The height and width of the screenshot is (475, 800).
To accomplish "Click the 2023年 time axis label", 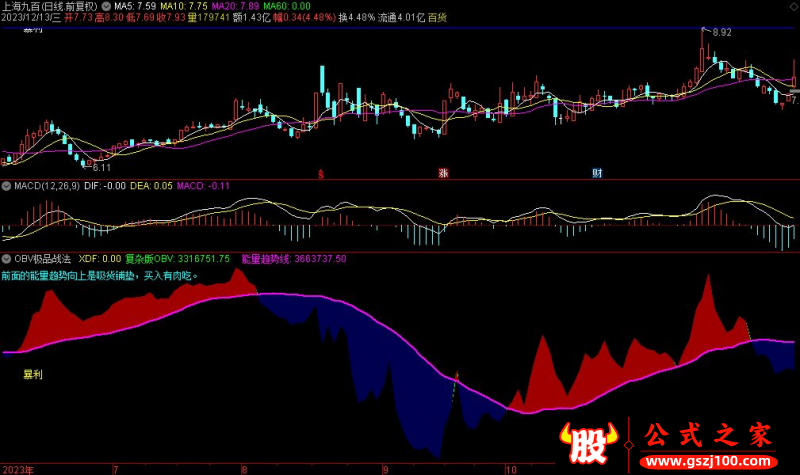I will tap(20, 468).
